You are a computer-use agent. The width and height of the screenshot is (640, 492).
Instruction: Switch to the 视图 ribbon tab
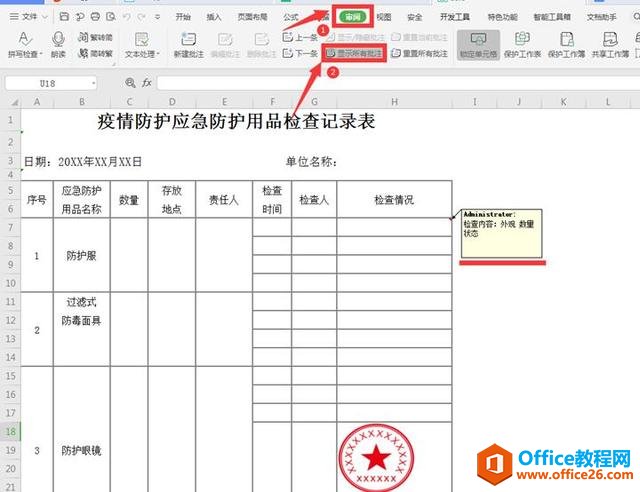coord(384,17)
